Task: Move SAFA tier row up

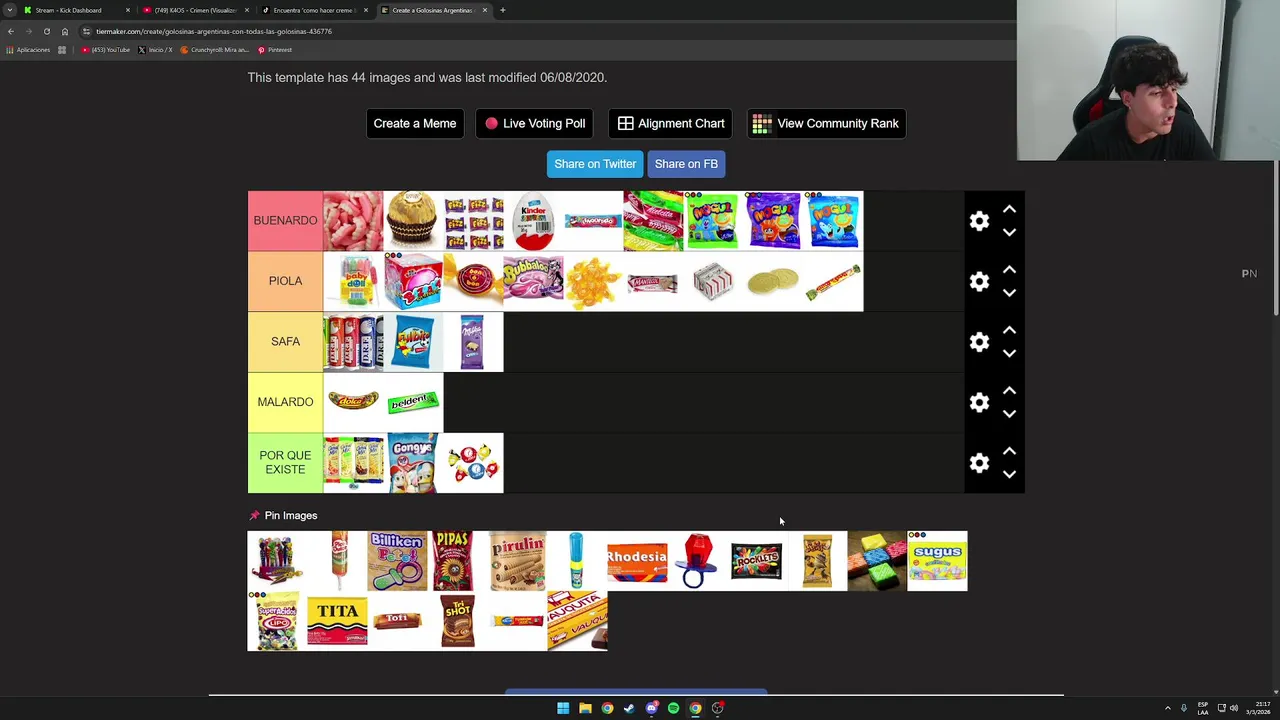Action: pos(1009,330)
